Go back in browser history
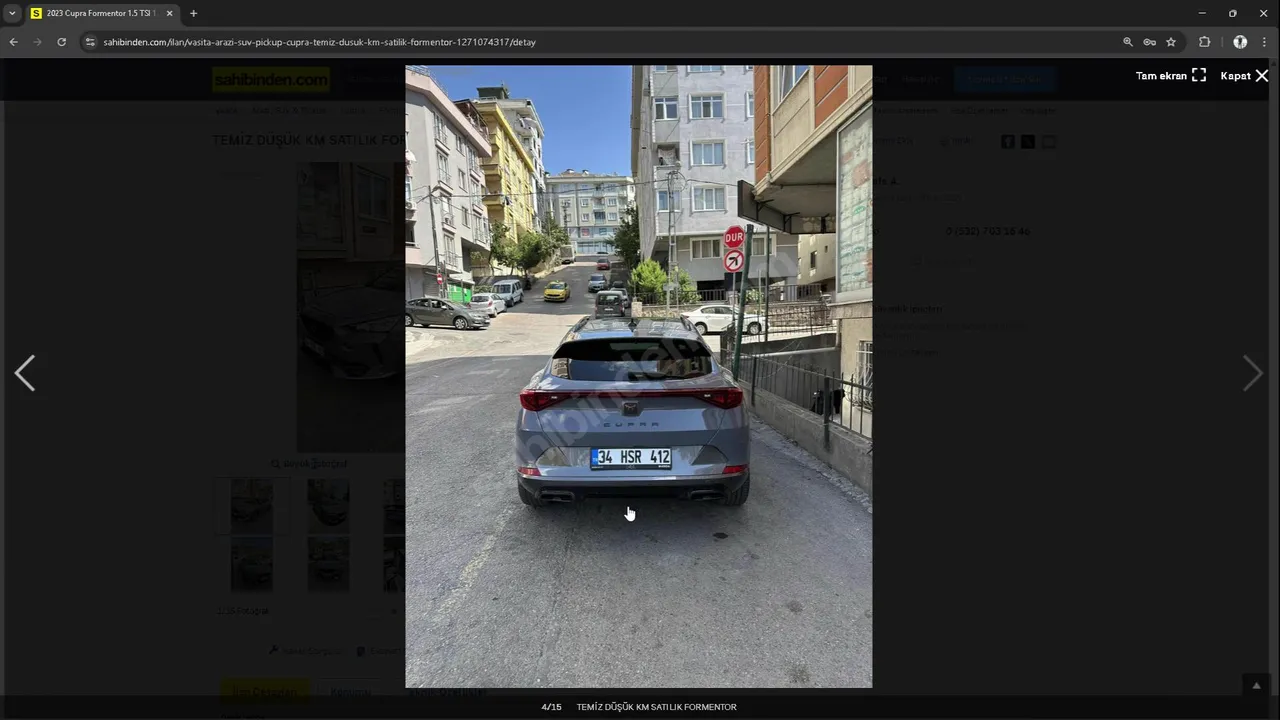The height and width of the screenshot is (720, 1280). pyautogui.click(x=13, y=42)
